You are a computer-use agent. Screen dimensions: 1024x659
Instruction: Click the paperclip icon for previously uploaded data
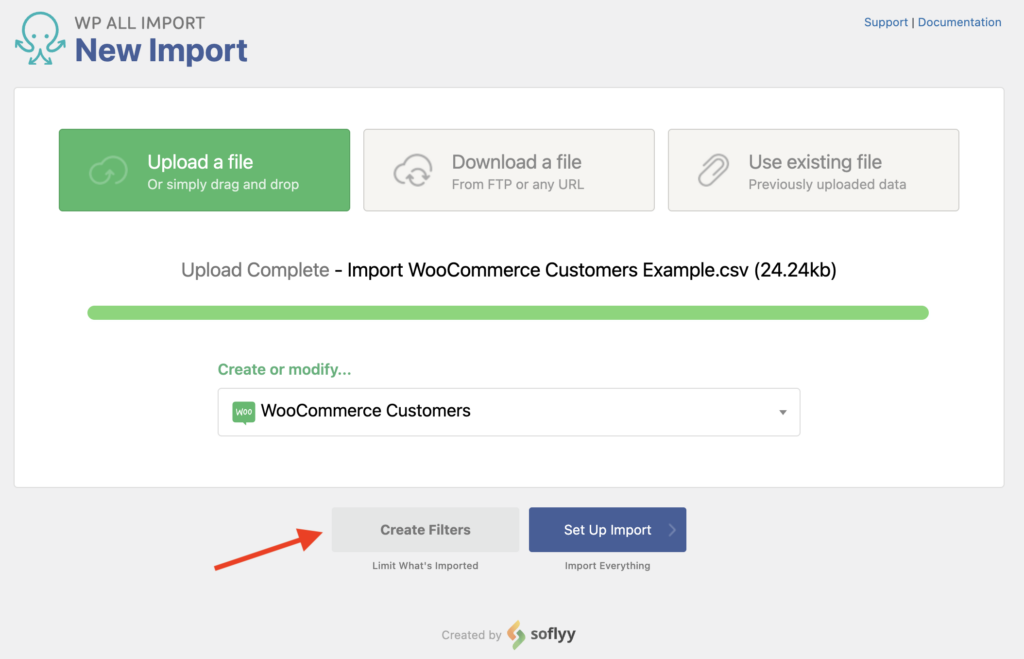pyautogui.click(x=712, y=170)
